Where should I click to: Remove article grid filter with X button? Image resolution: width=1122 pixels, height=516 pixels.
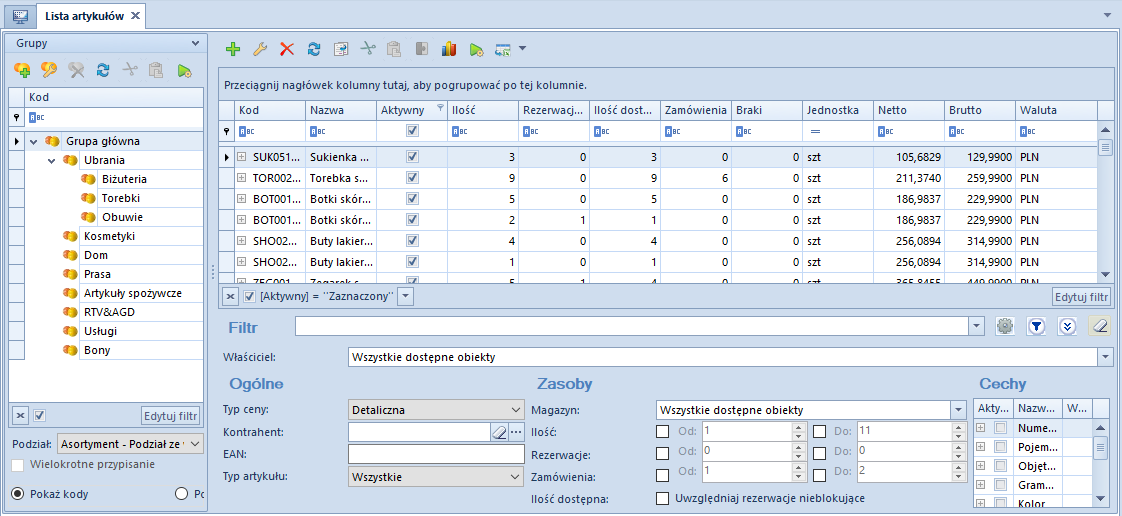click(230, 296)
